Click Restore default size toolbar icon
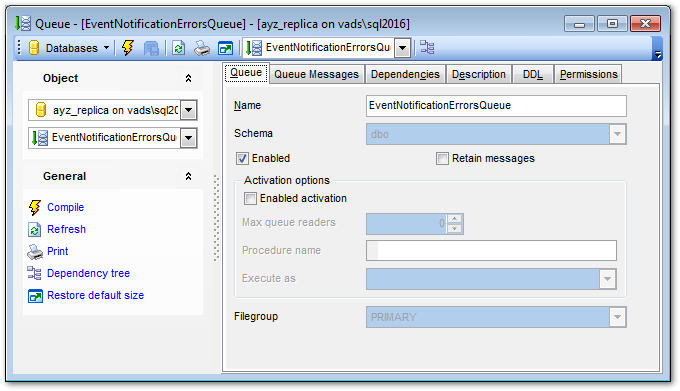 click(226, 48)
